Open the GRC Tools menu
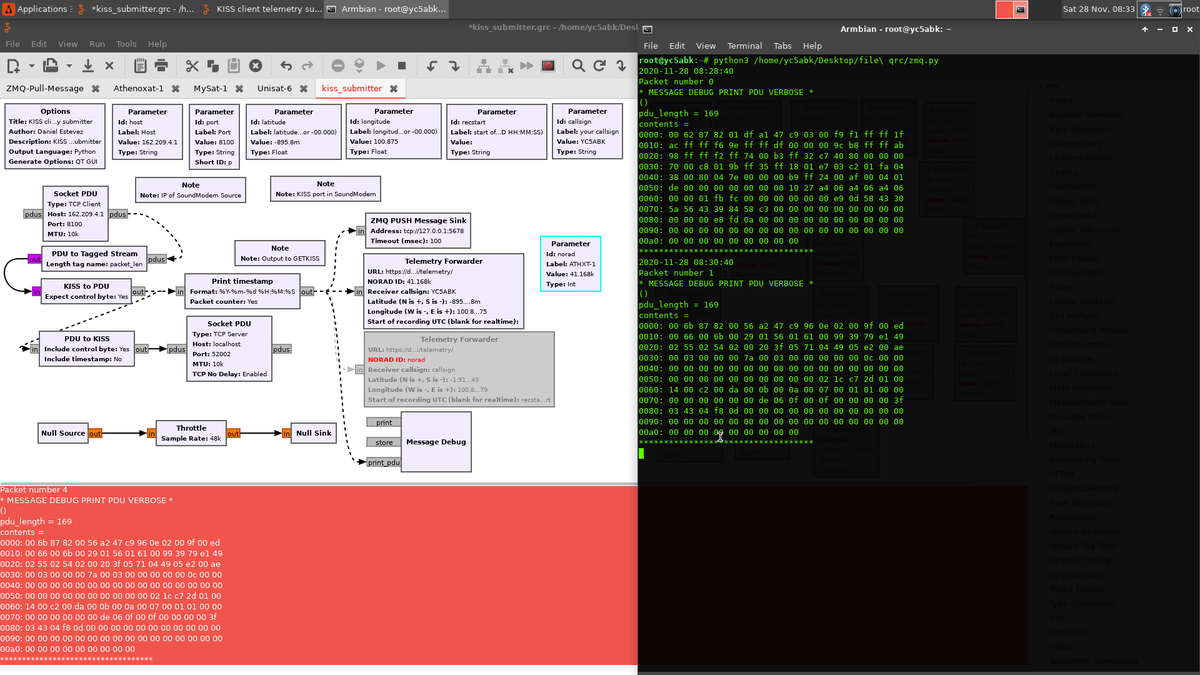This screenshot has height=675, width=1200. (x=126, y=44)
